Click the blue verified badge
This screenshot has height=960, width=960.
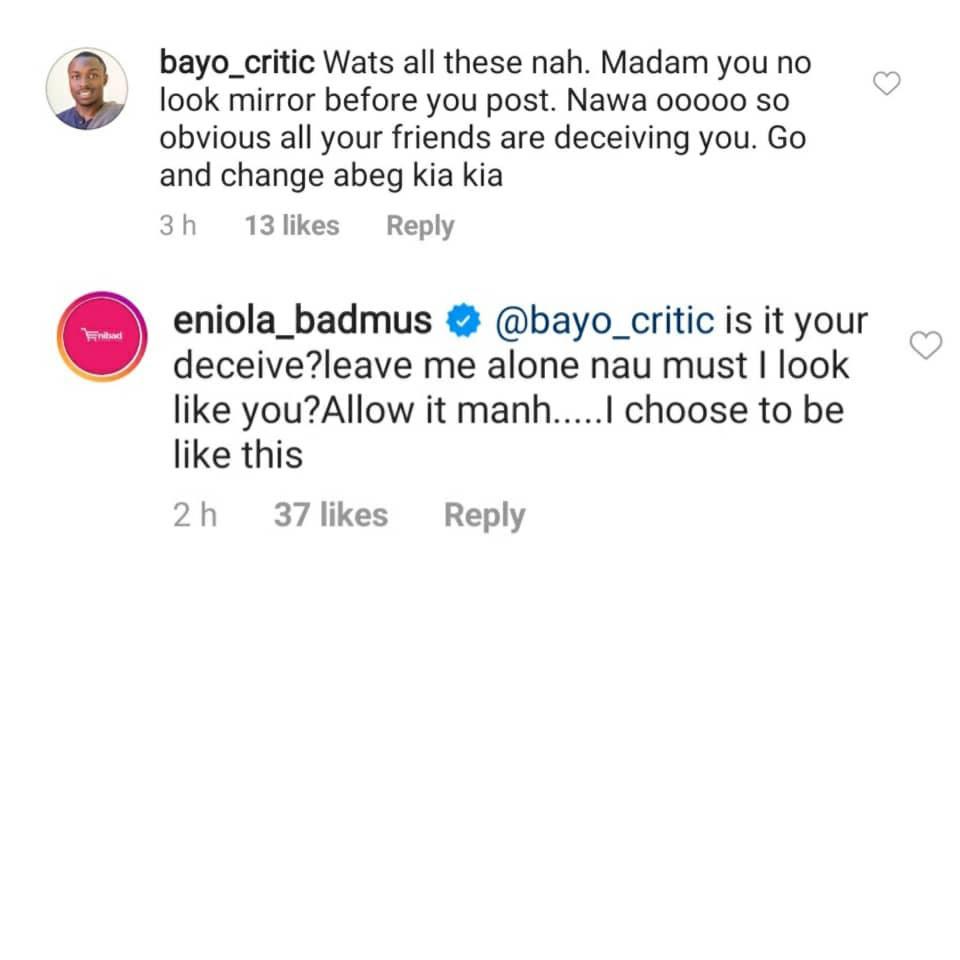(463, 320)
